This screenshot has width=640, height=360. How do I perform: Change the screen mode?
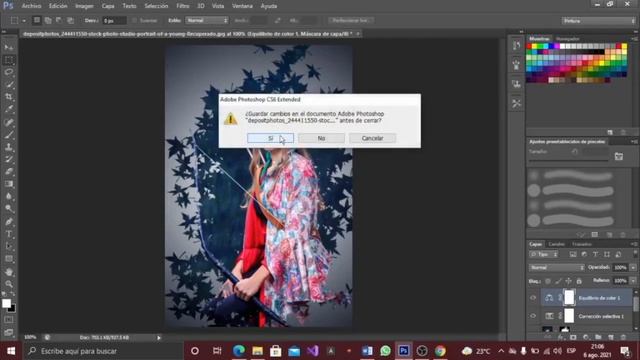tap(9, 332)
